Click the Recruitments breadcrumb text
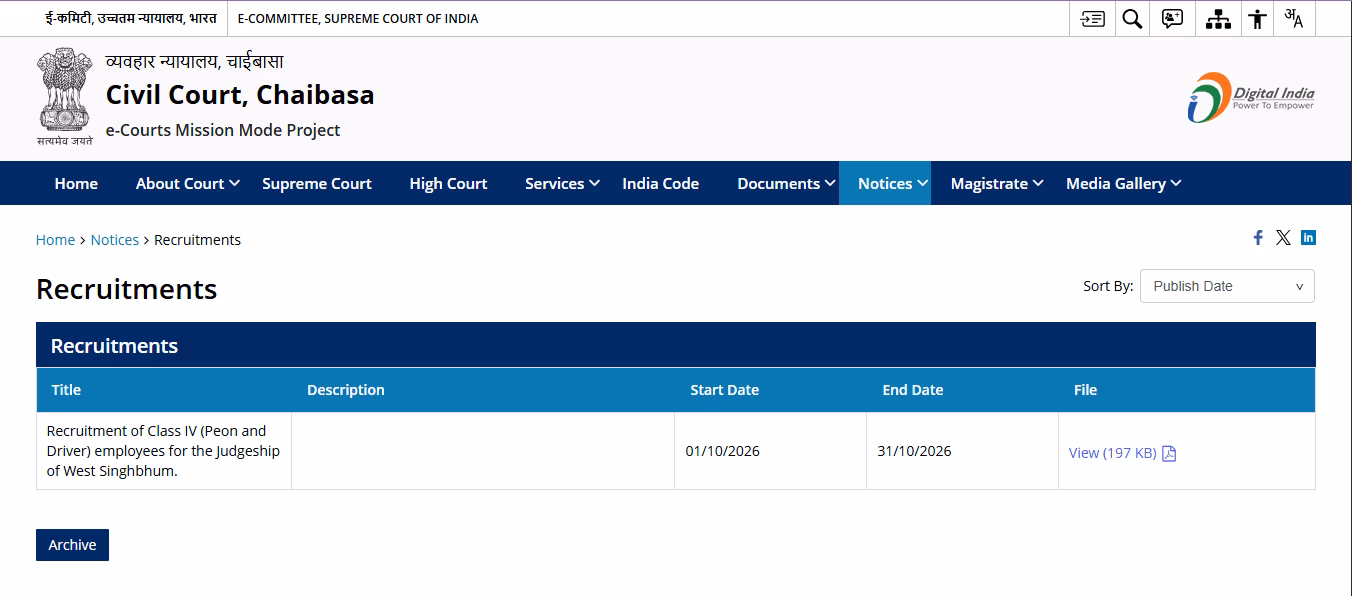 tap(197, 240)
